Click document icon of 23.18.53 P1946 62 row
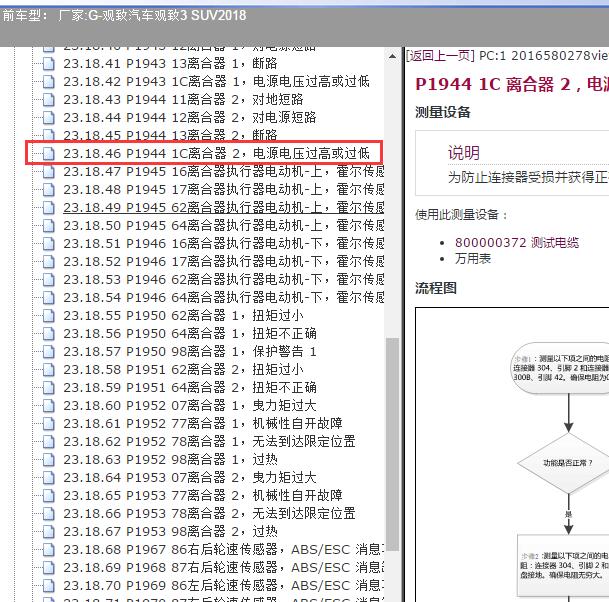 [x=49, y=279]
